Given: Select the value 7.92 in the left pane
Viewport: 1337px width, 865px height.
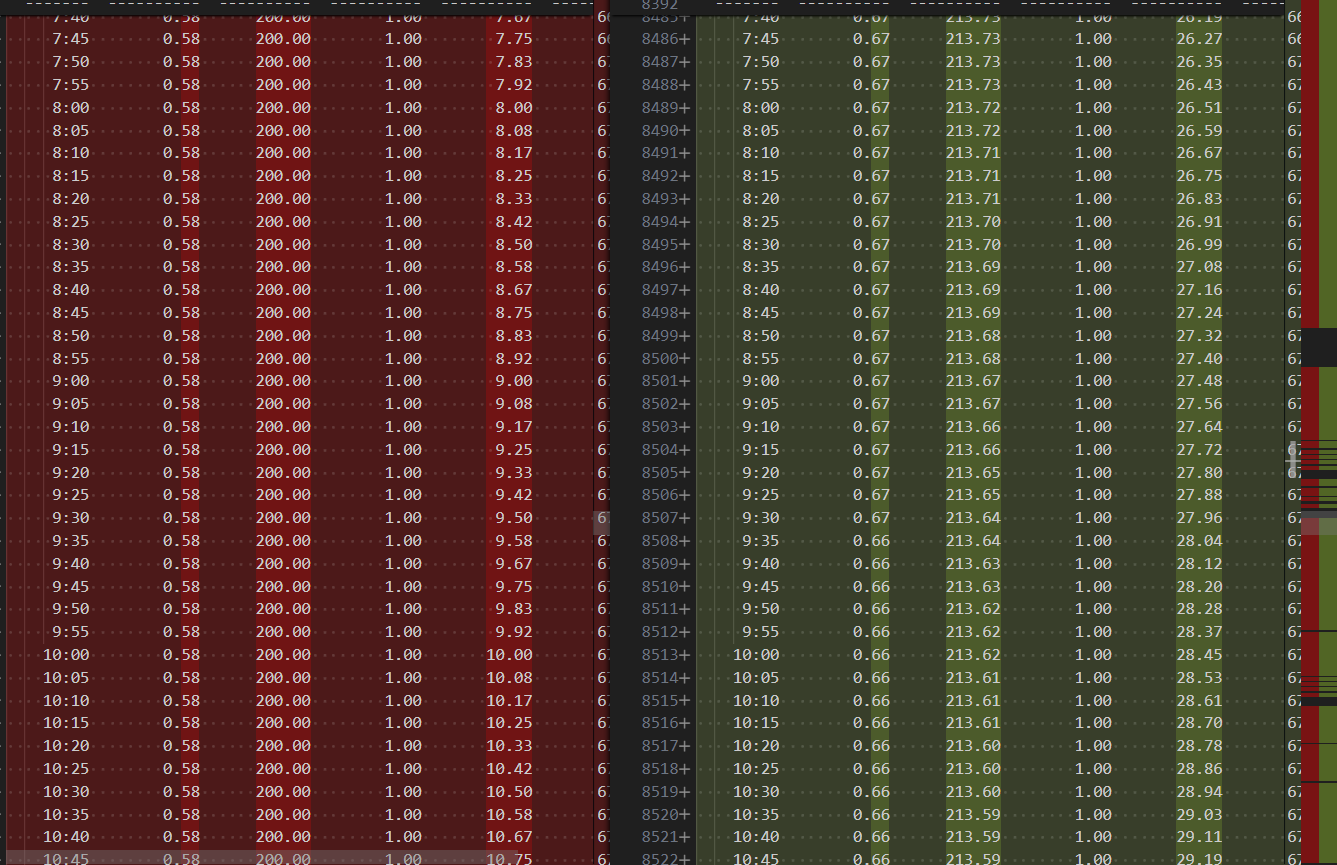Looking at the screenshot, I should [x=514, y=85].
